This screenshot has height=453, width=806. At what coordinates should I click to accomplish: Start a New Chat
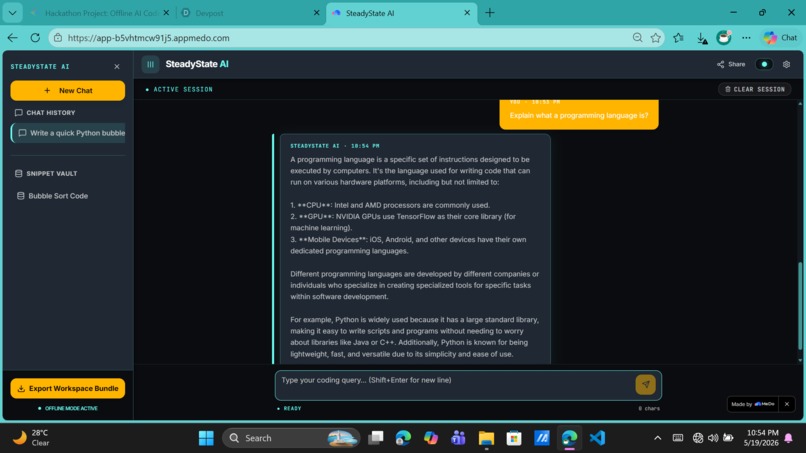click(x=67, y=90)
